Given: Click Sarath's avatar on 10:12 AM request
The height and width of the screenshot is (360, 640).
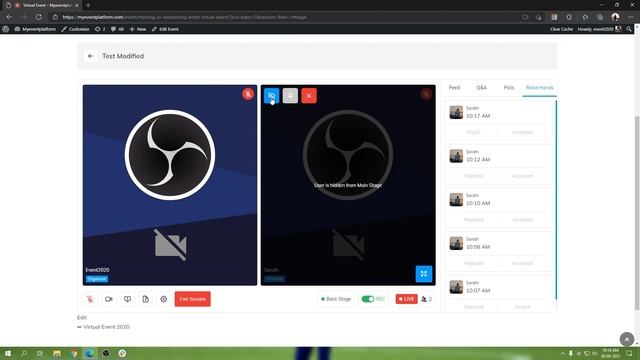Looking at the screenshot, I should [x=456, y=156].
